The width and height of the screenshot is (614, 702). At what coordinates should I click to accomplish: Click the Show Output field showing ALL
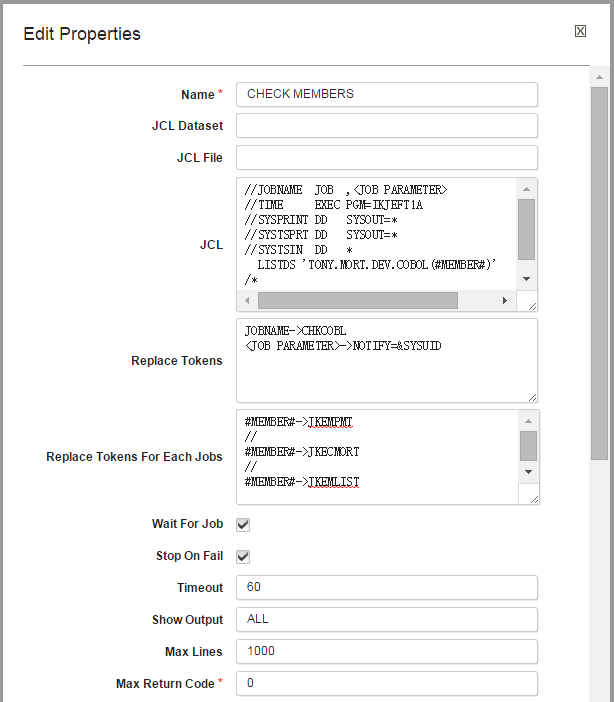tap(387, 619)
